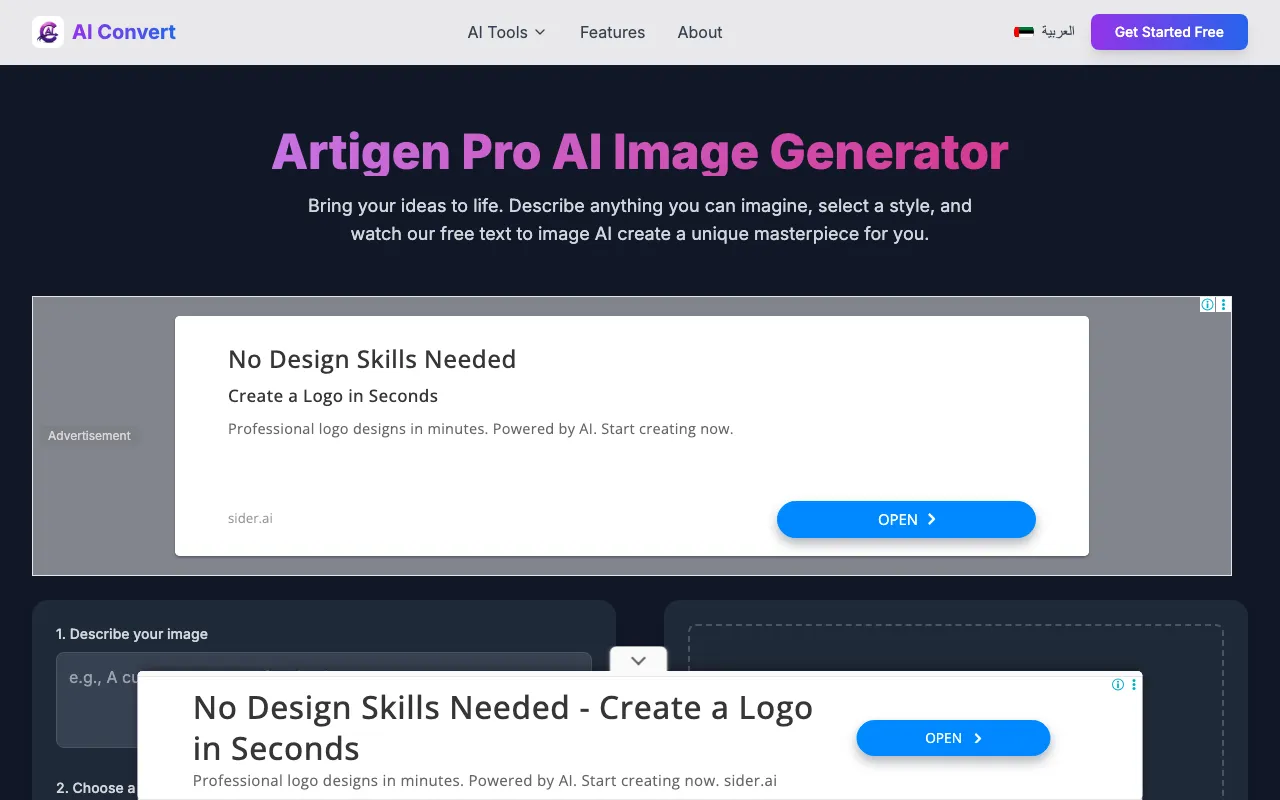Click the Artigen Pro AI Image Generator heading
Image resolution: width=1280 pixels, height=800 pixels.
tap(640, 152)
